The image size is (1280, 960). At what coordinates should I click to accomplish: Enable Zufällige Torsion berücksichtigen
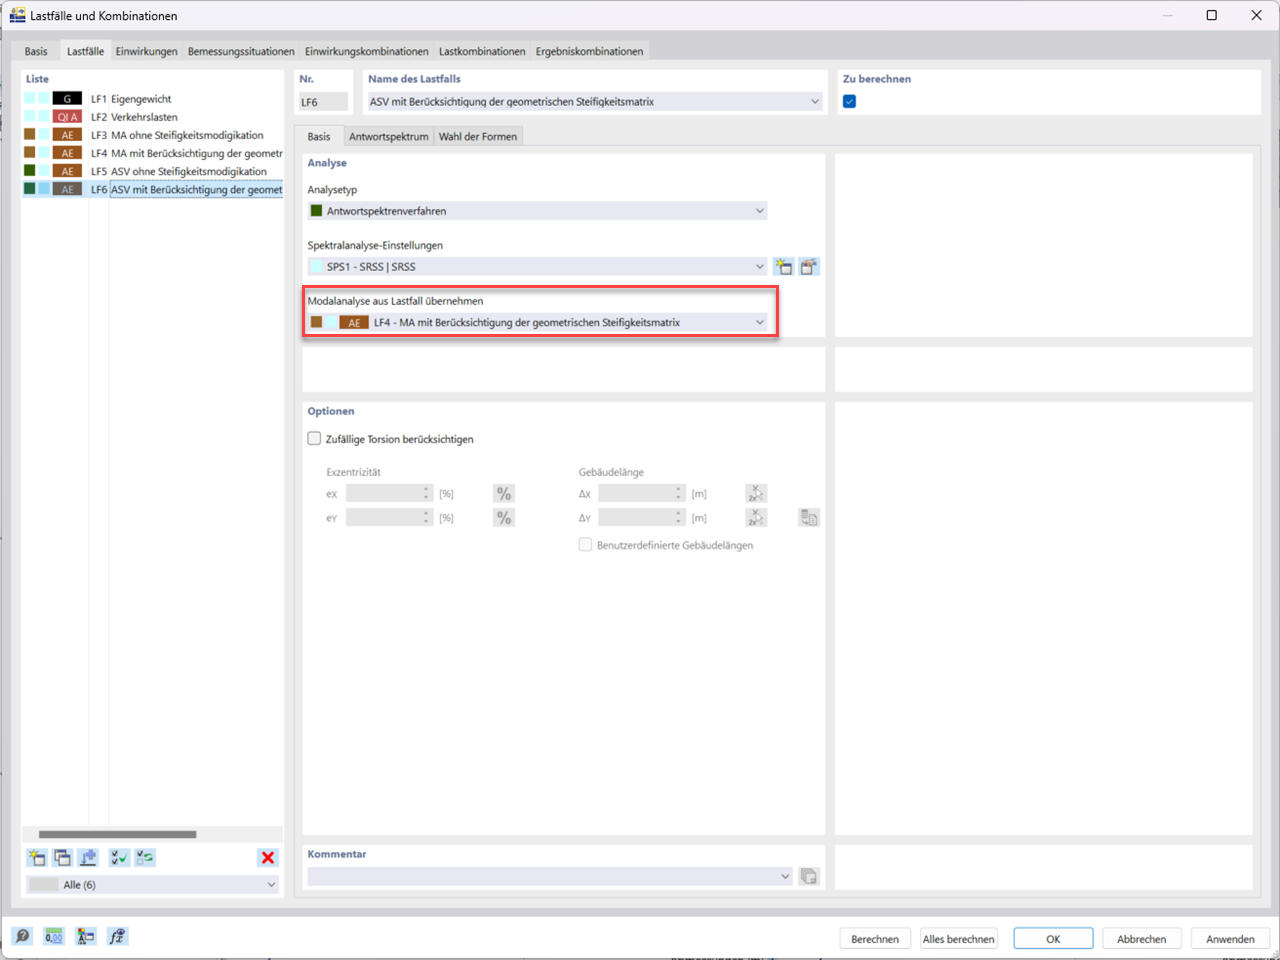[314, 439]
